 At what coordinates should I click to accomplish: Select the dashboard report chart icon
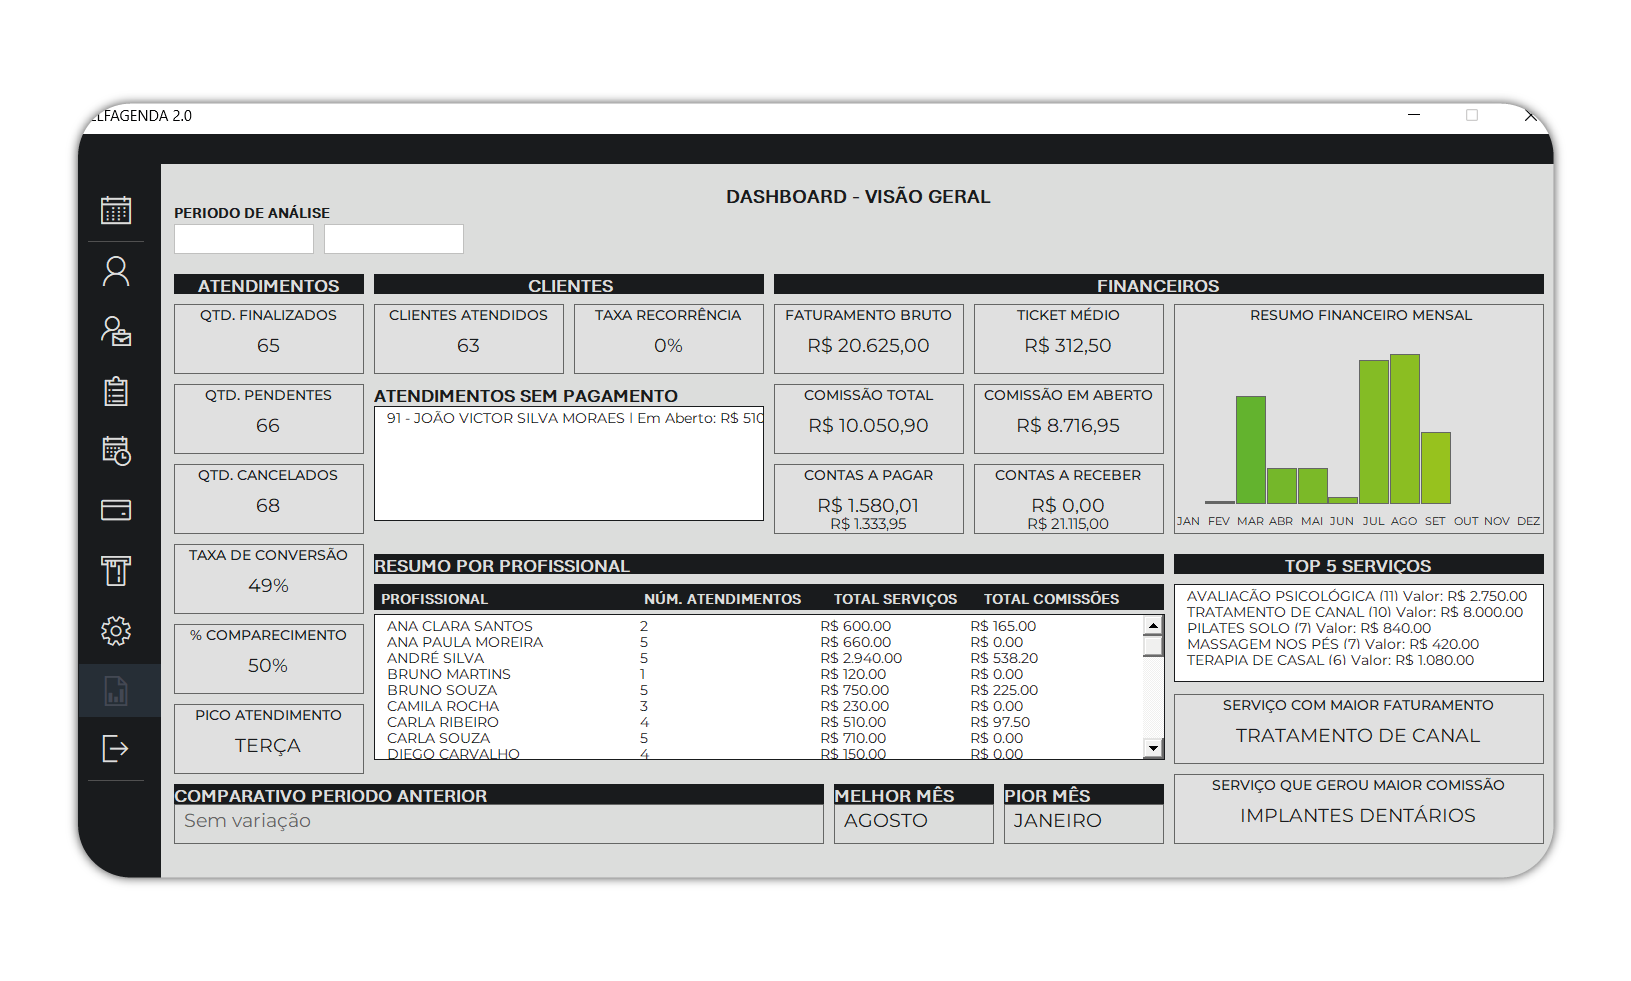click(x=116, y=691)
